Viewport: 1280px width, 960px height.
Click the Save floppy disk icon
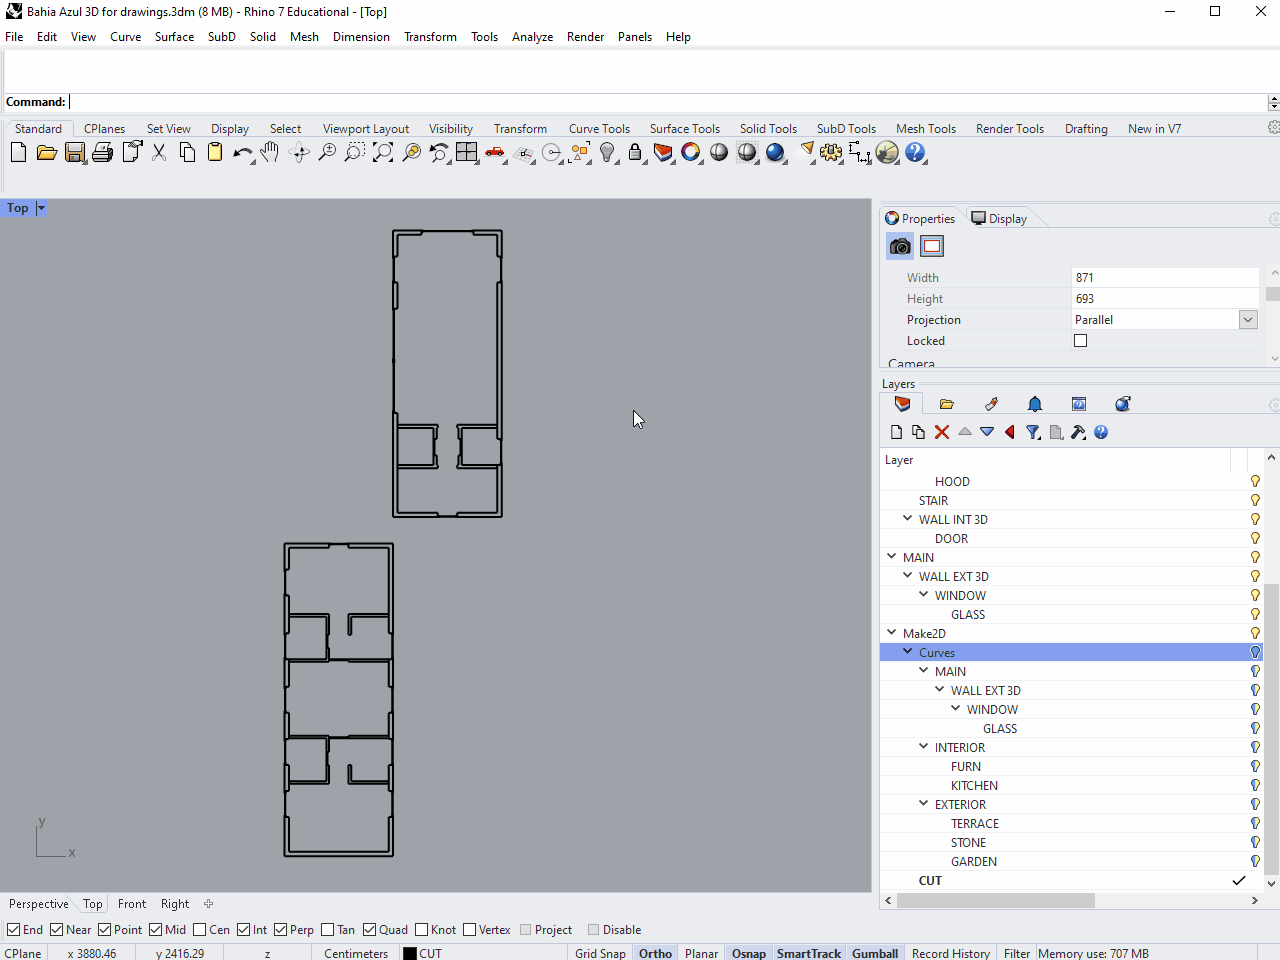pos(74,152)
